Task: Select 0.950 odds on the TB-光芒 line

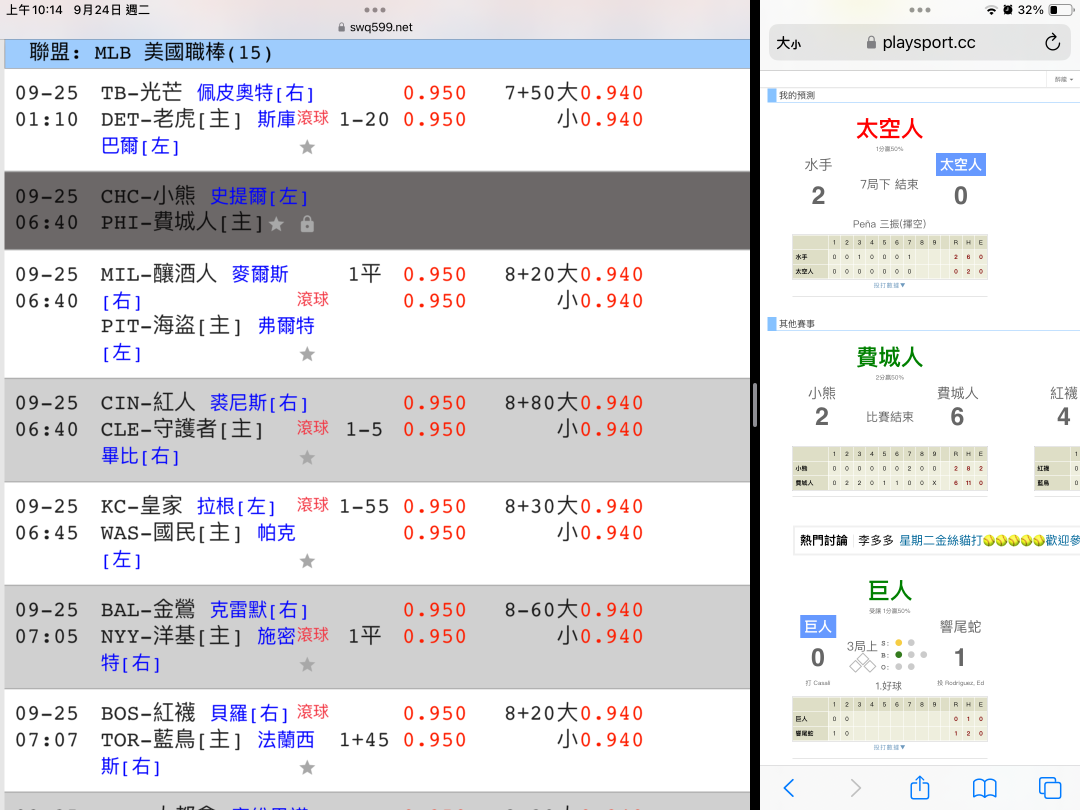Action: [x=435, y=93]
